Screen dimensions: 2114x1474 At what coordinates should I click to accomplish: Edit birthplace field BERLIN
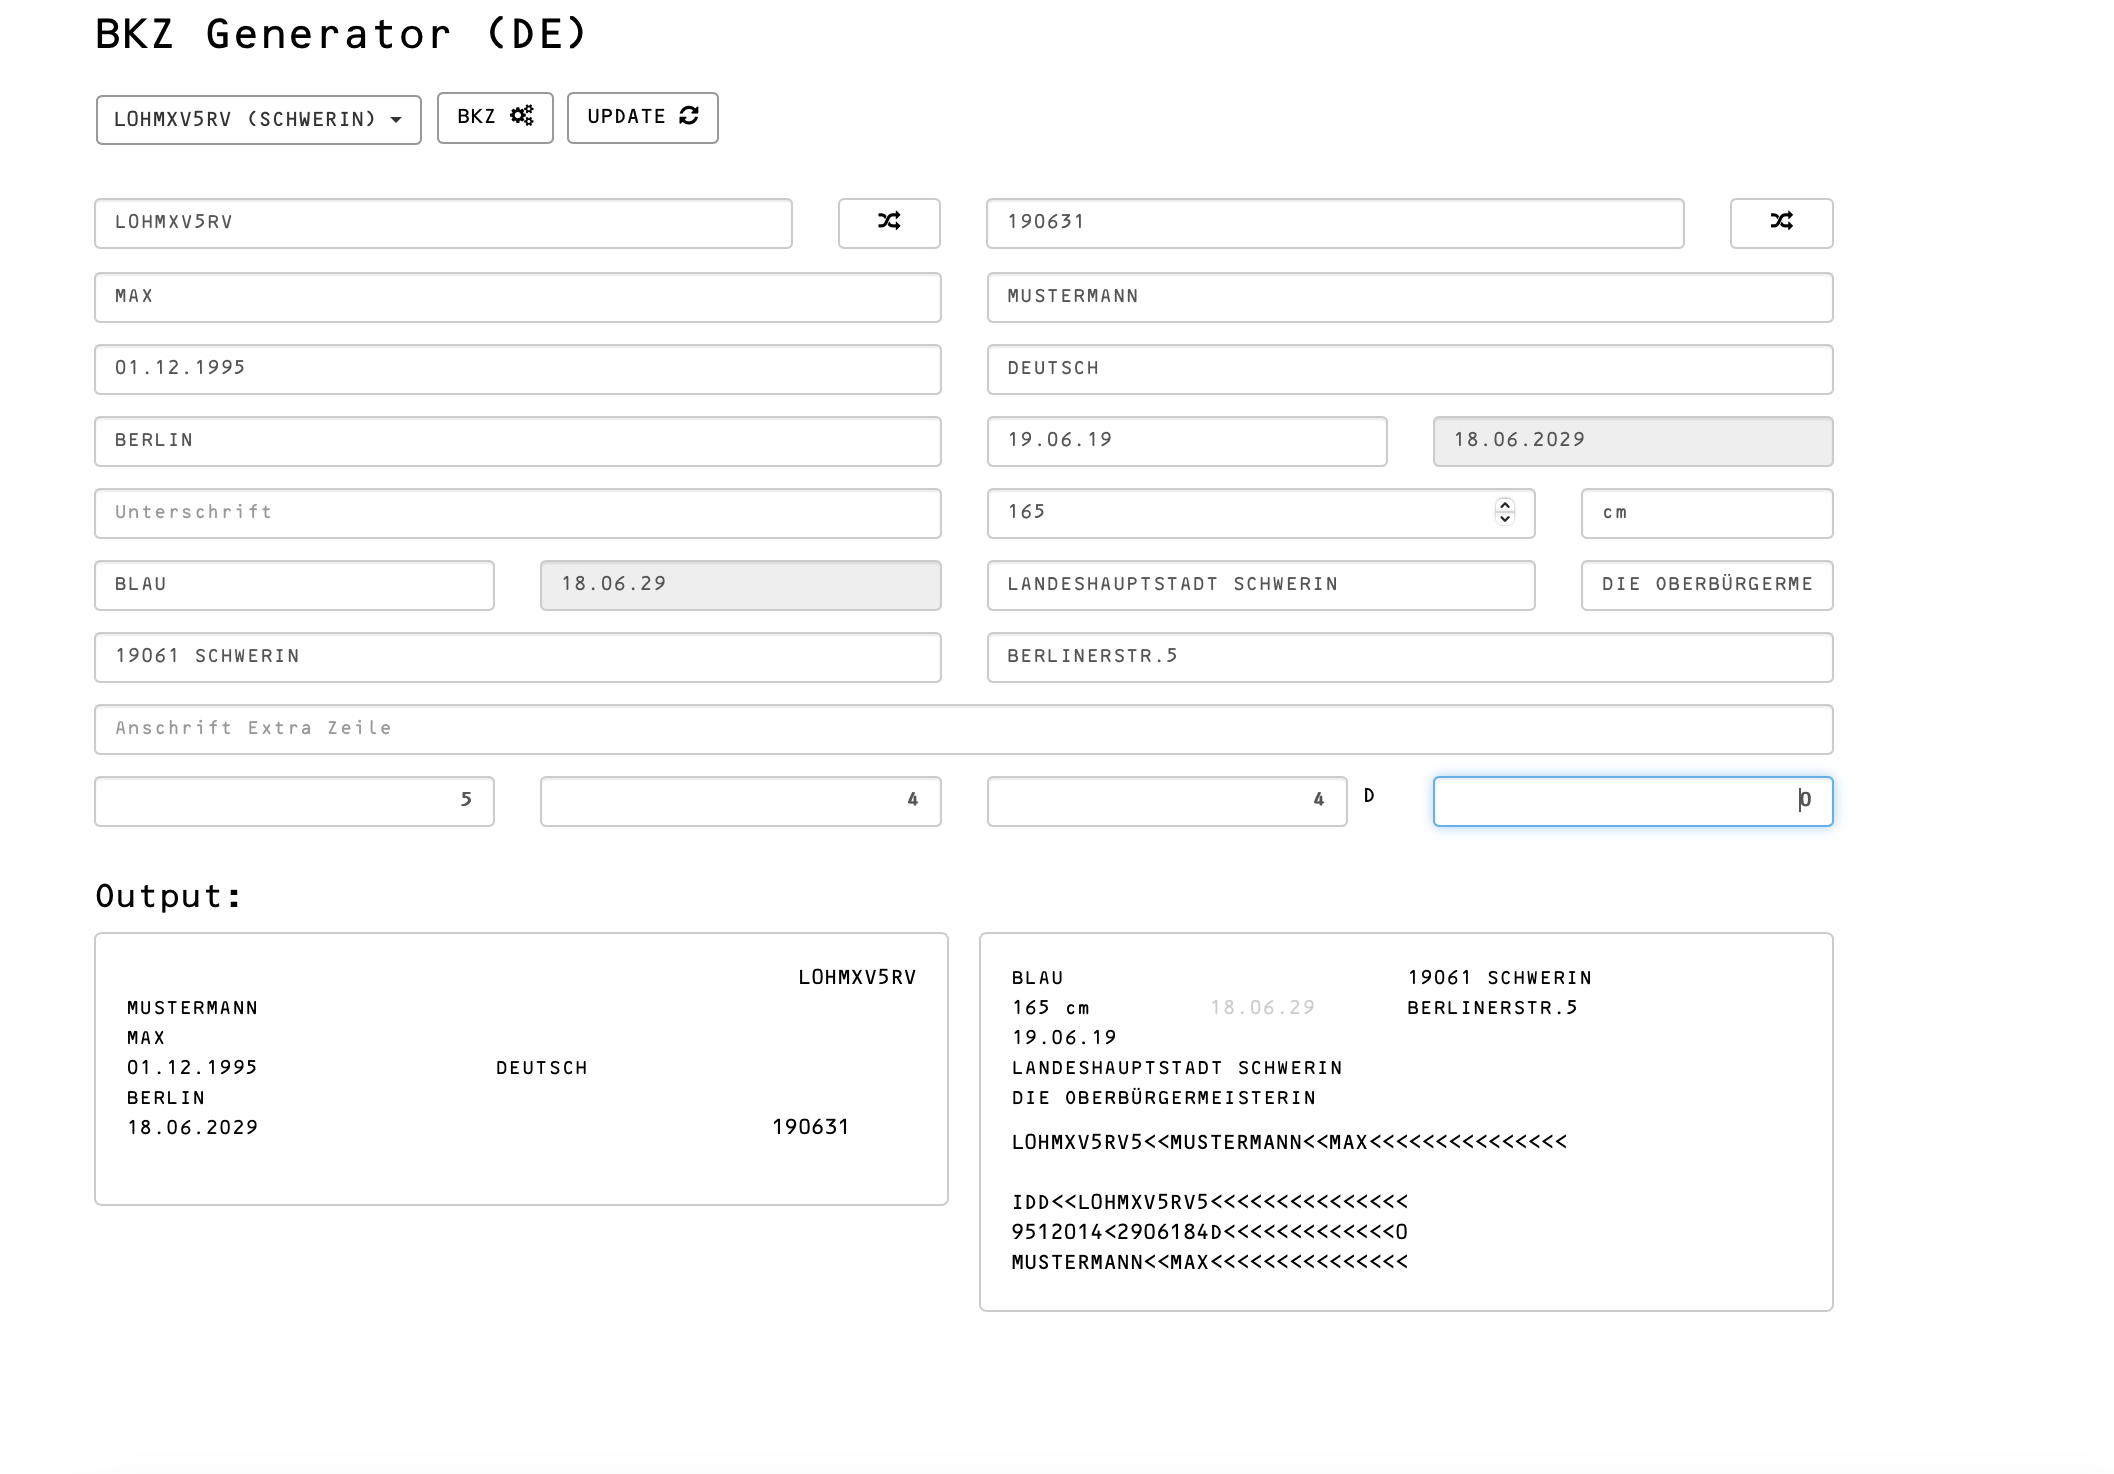click(x=518, y=441)
